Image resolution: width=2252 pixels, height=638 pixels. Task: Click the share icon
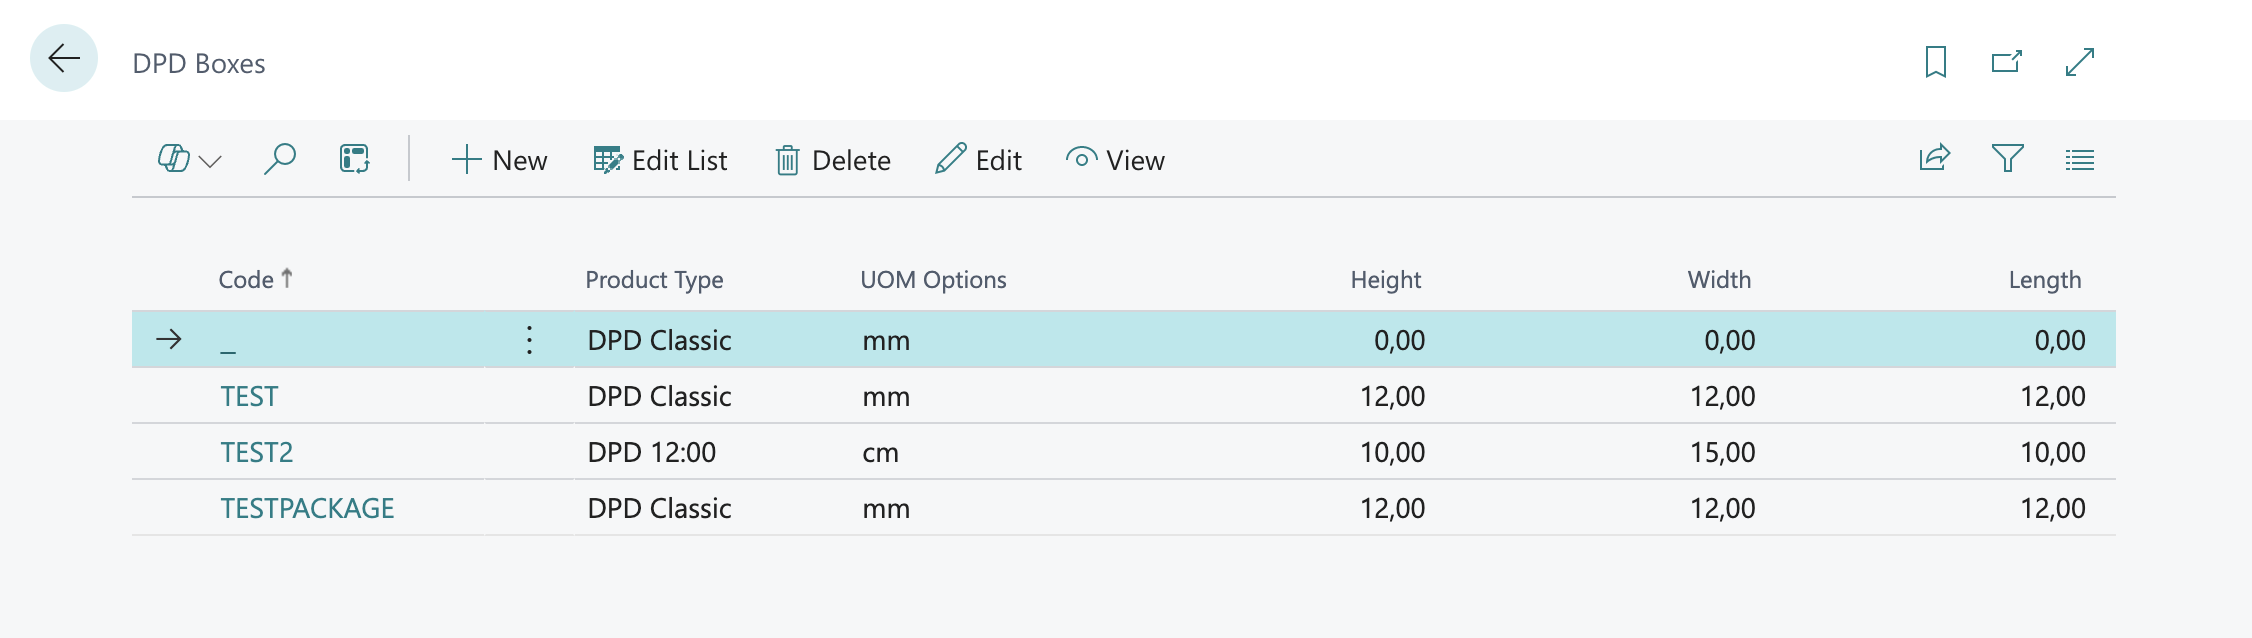pyautogui.click(x=1934, y=159)
